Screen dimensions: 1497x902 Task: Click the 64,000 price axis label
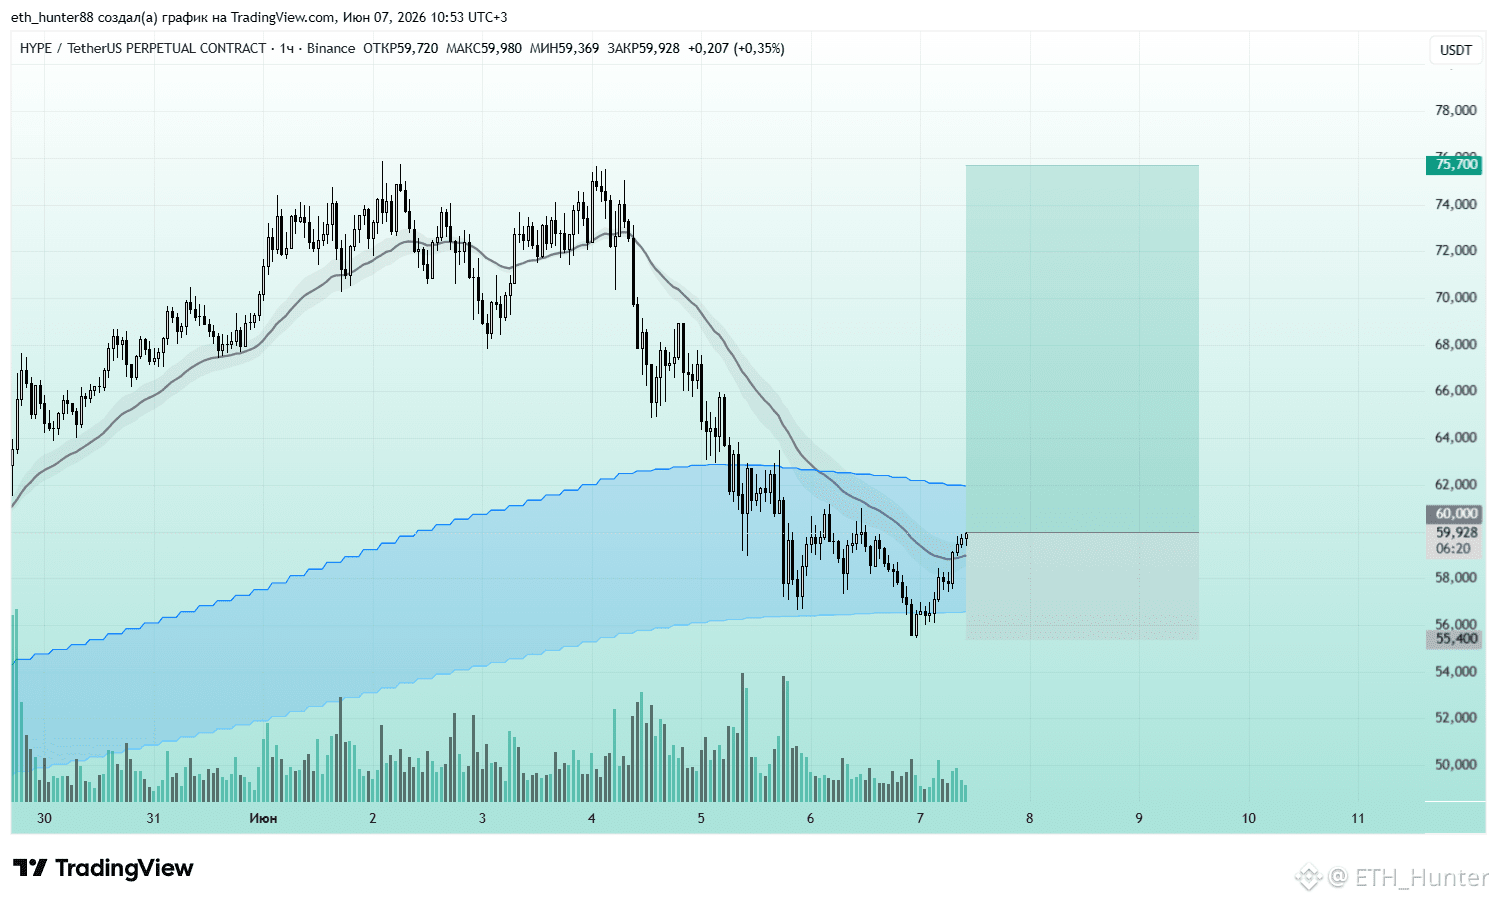pos(1456,437)
